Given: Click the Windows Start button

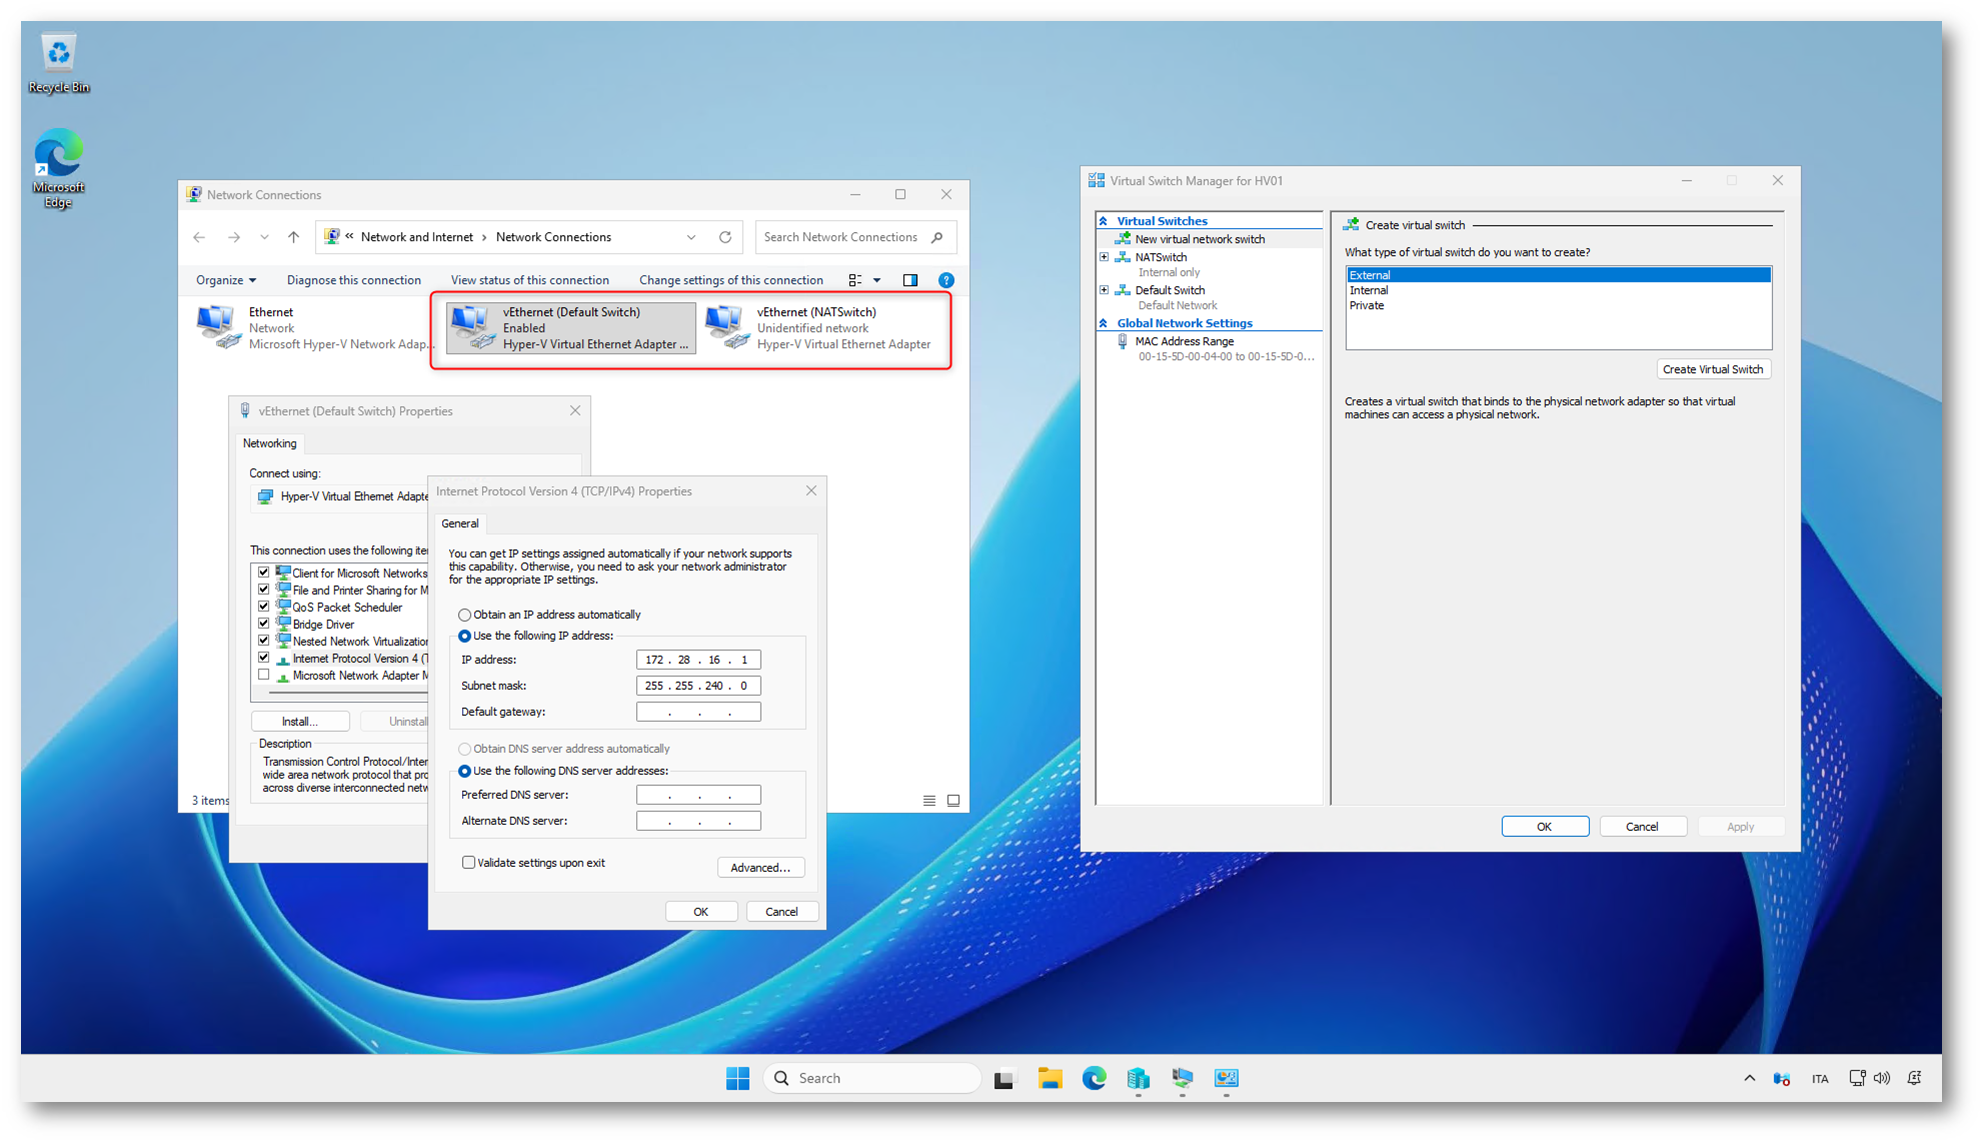Looking at the screenshot, I should (x=738, y=1078).
